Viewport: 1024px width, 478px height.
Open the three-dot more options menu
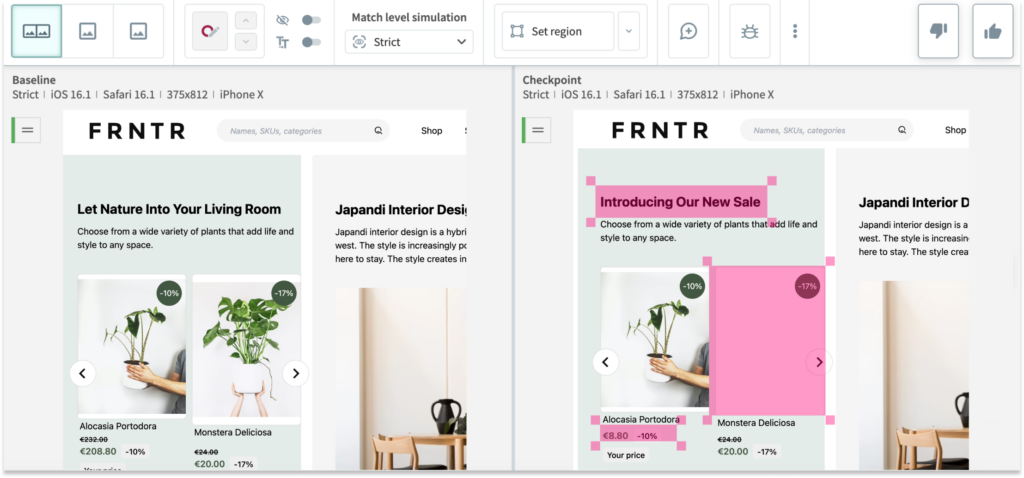tap(795, 31)
